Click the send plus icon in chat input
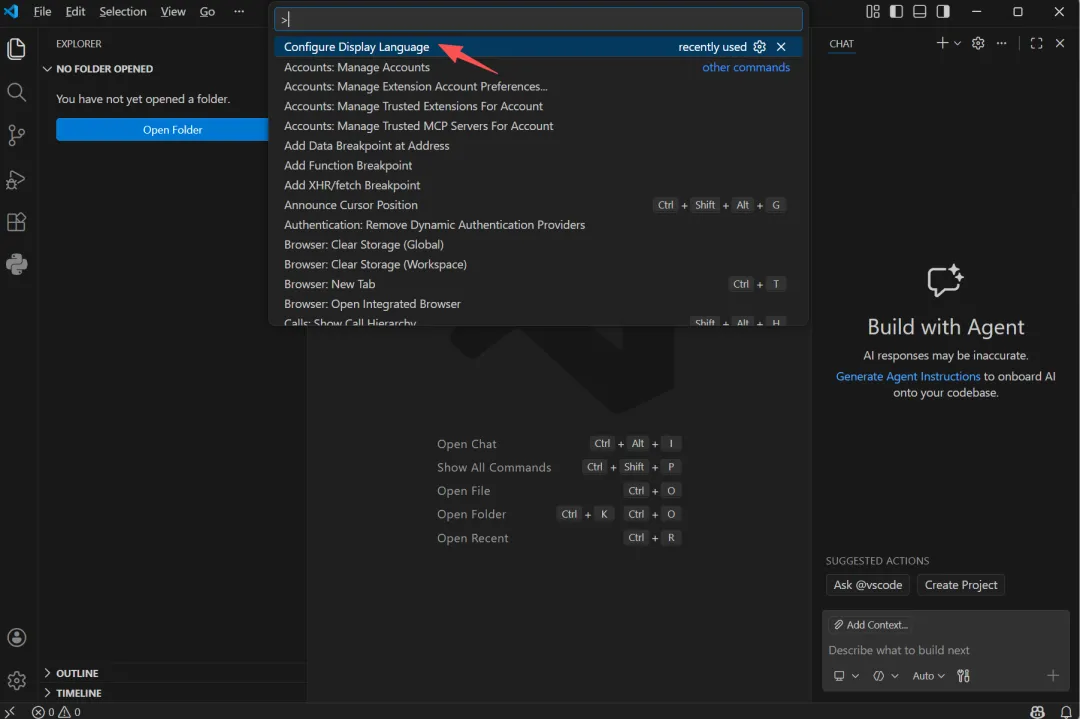The image size is (1080, 719). coord(1053,676)
